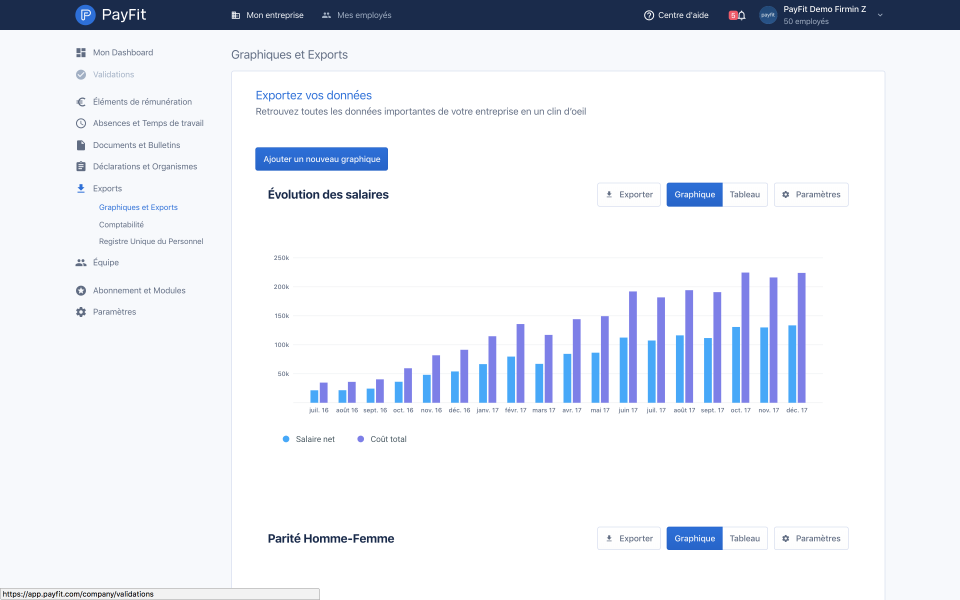Switch Parité Homme-Femme to Tableau view

[x=744, y=539]
